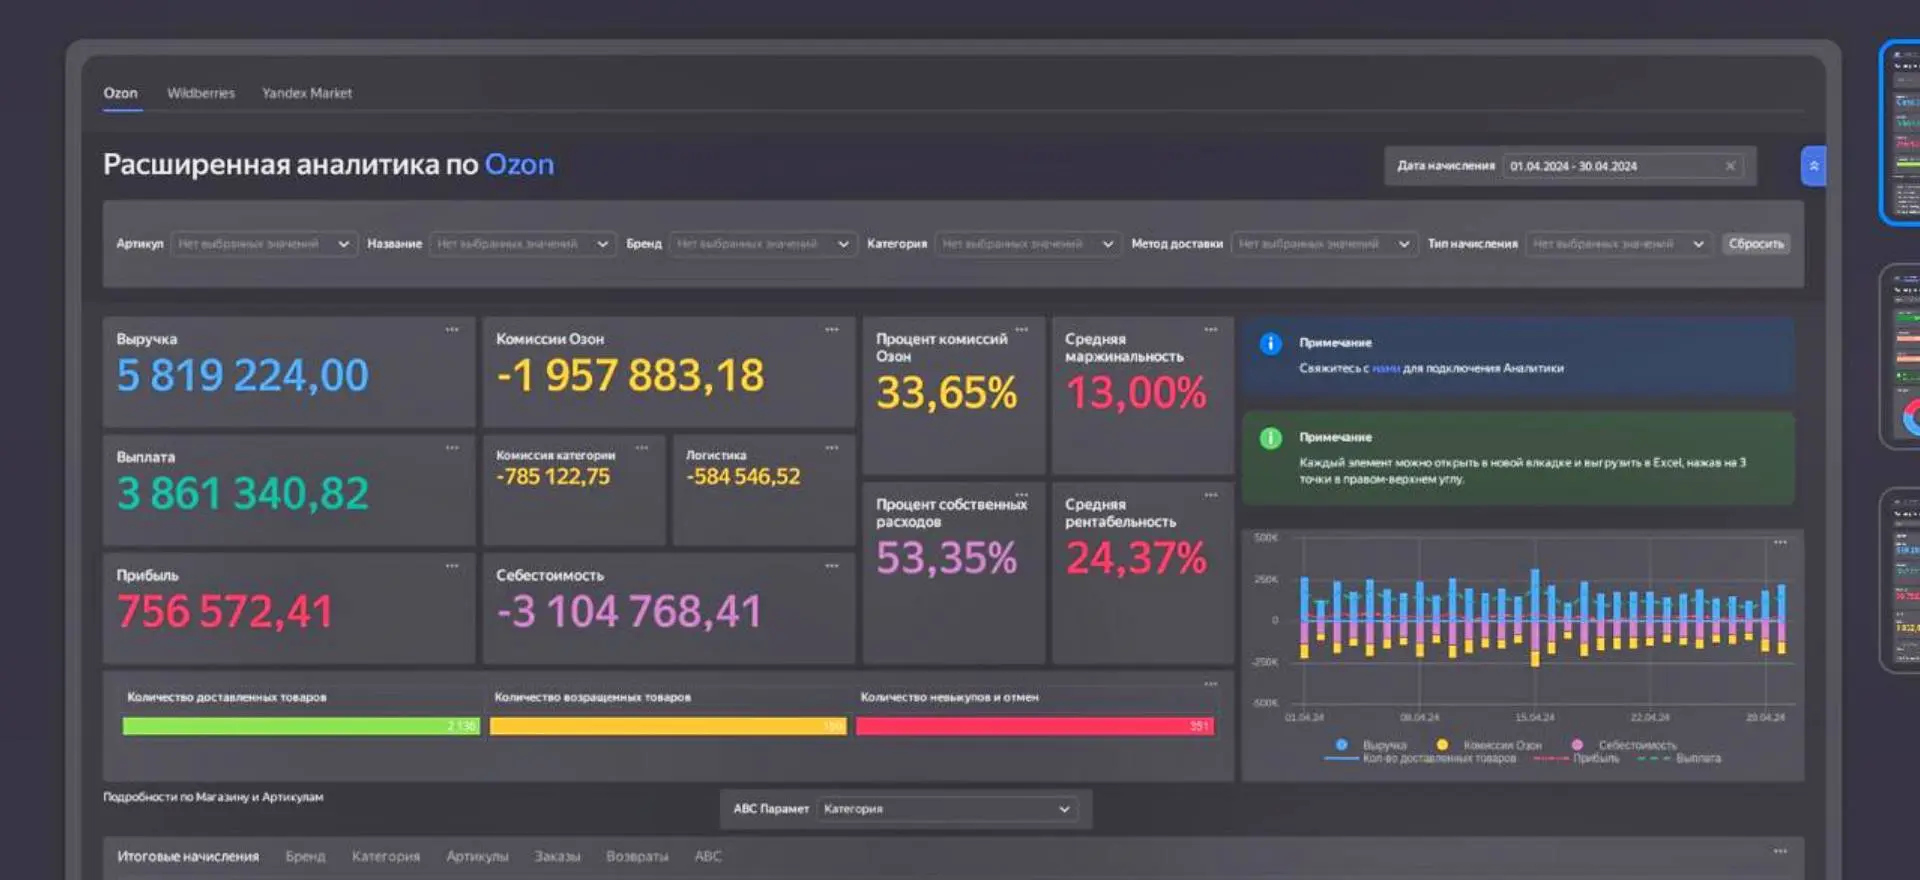This screenshot has height=880, width=1920.
Task: Clear the date range with X icon
Action: [1730, 166]
